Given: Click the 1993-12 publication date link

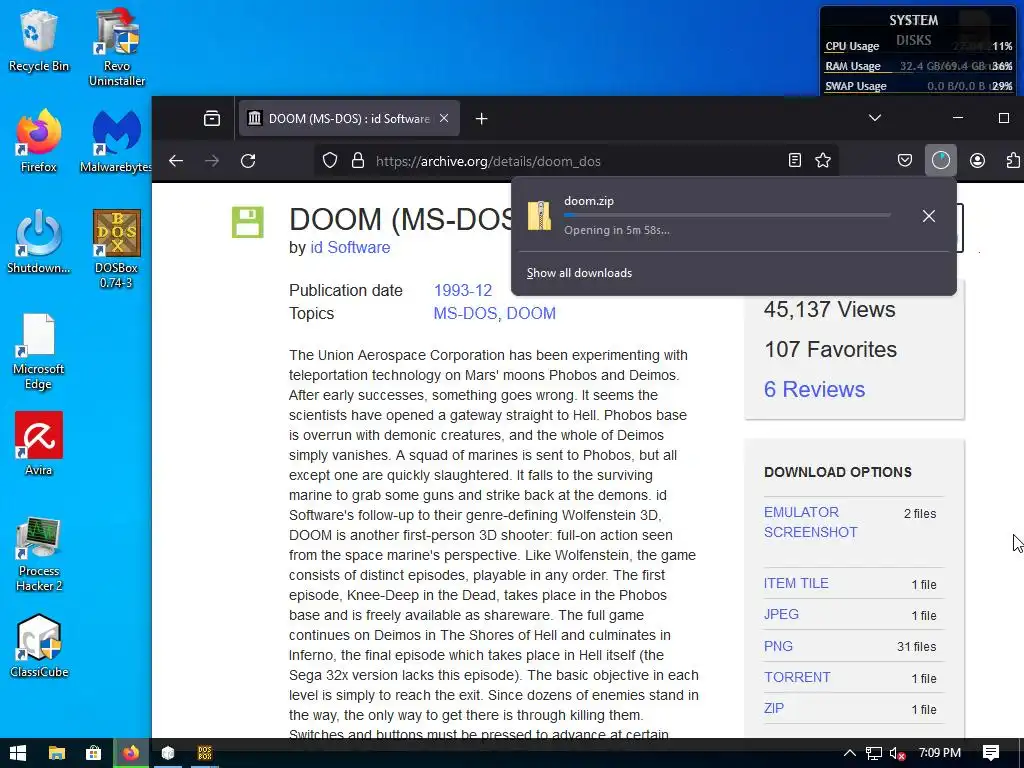Looking at the screenshot, I should tap(462, 291).
